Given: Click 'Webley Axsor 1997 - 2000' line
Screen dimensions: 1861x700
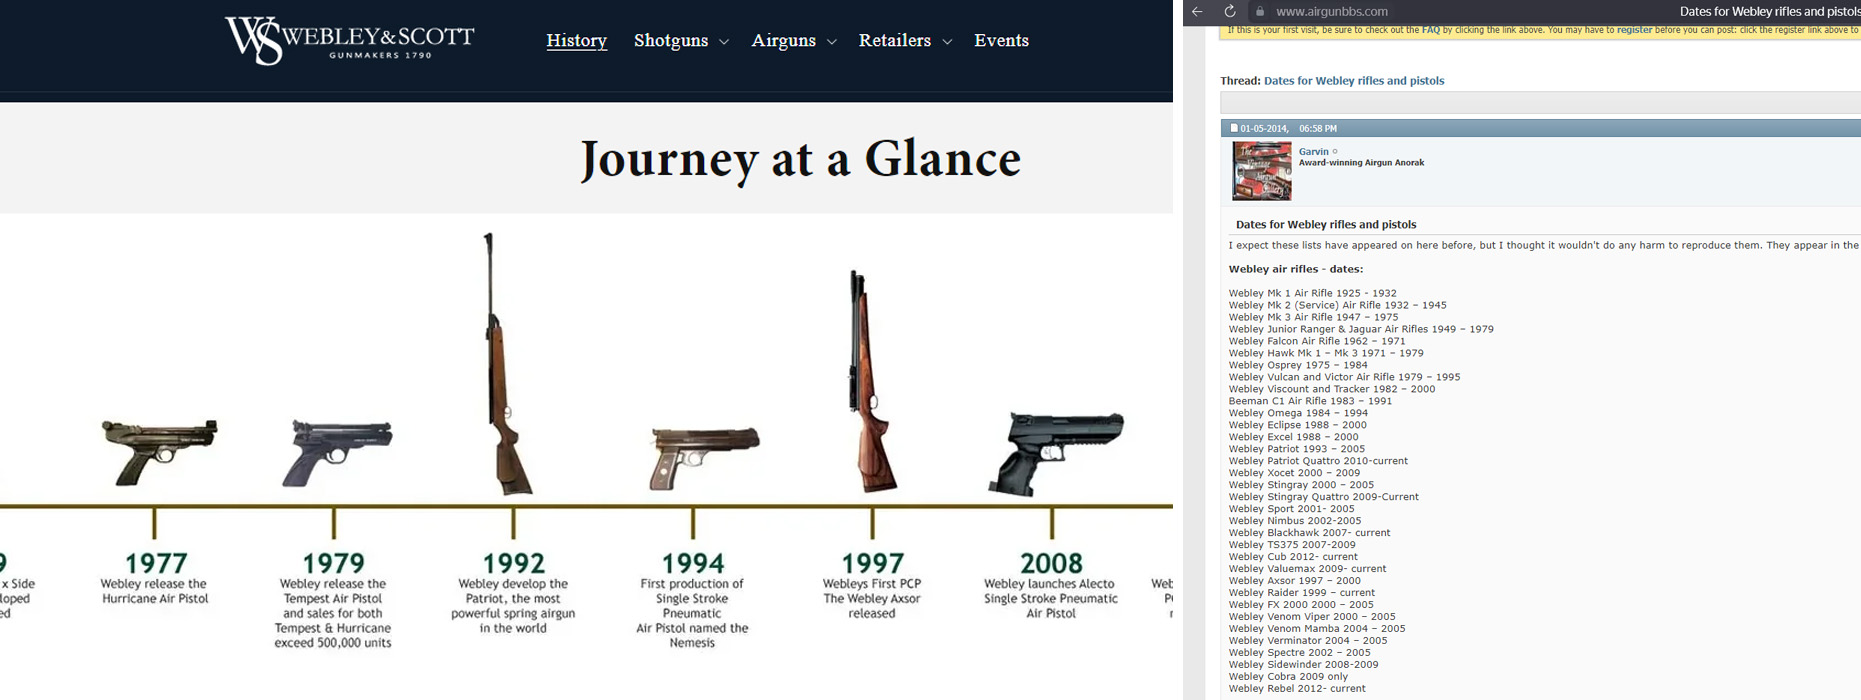Looking at the screenshot, I should coord(1295,581).
